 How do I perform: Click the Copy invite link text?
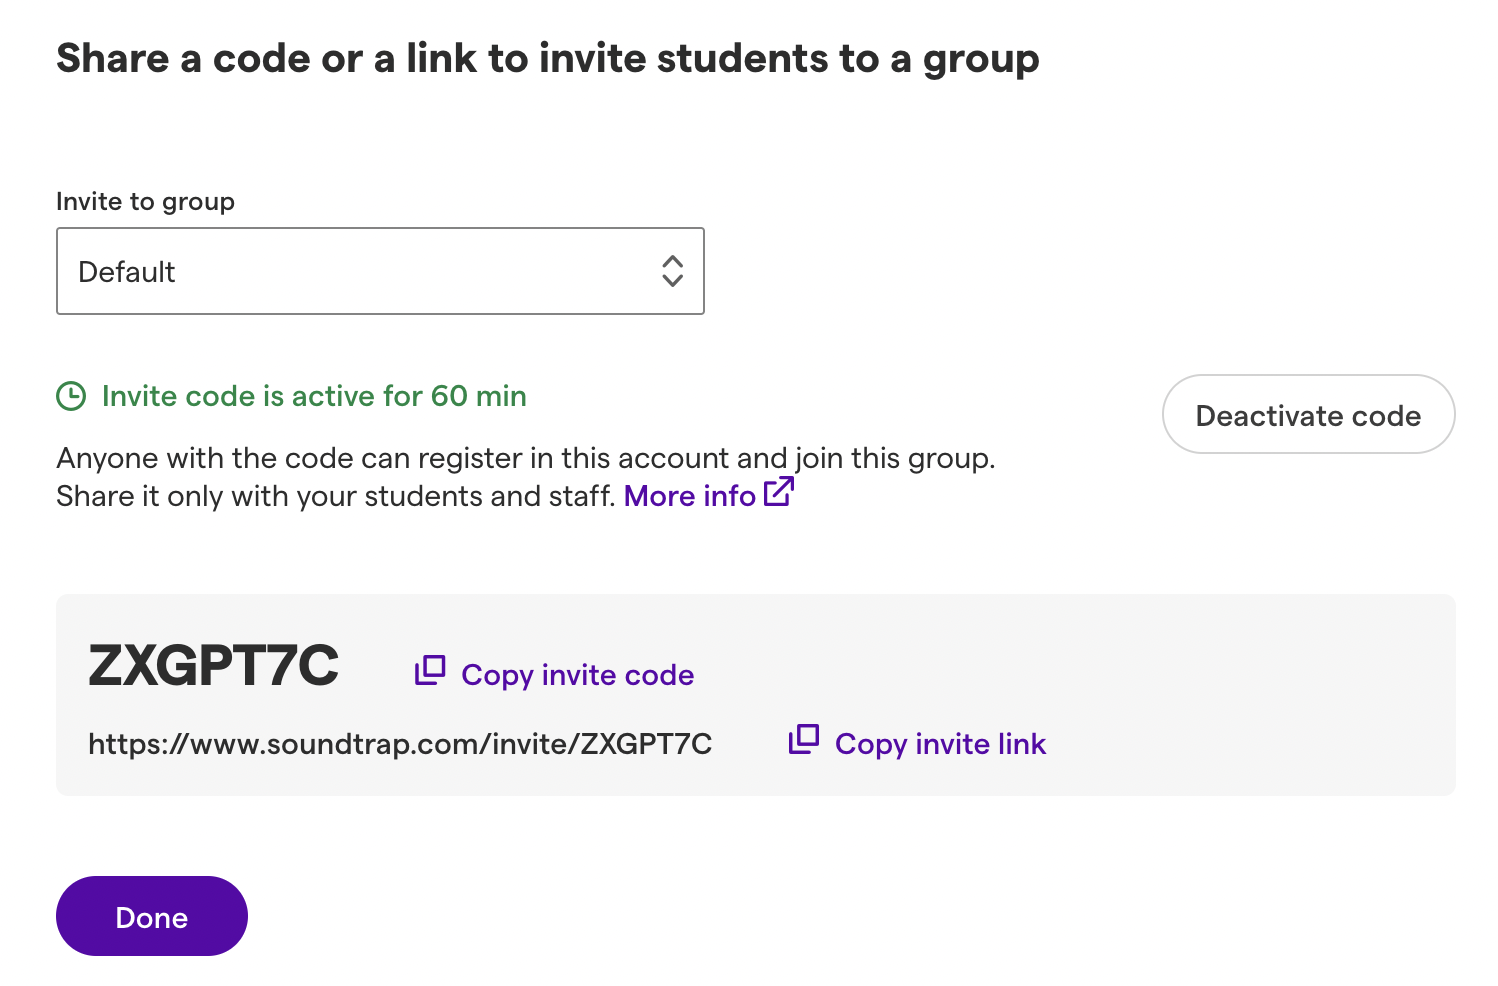click(x=940, y=744)
